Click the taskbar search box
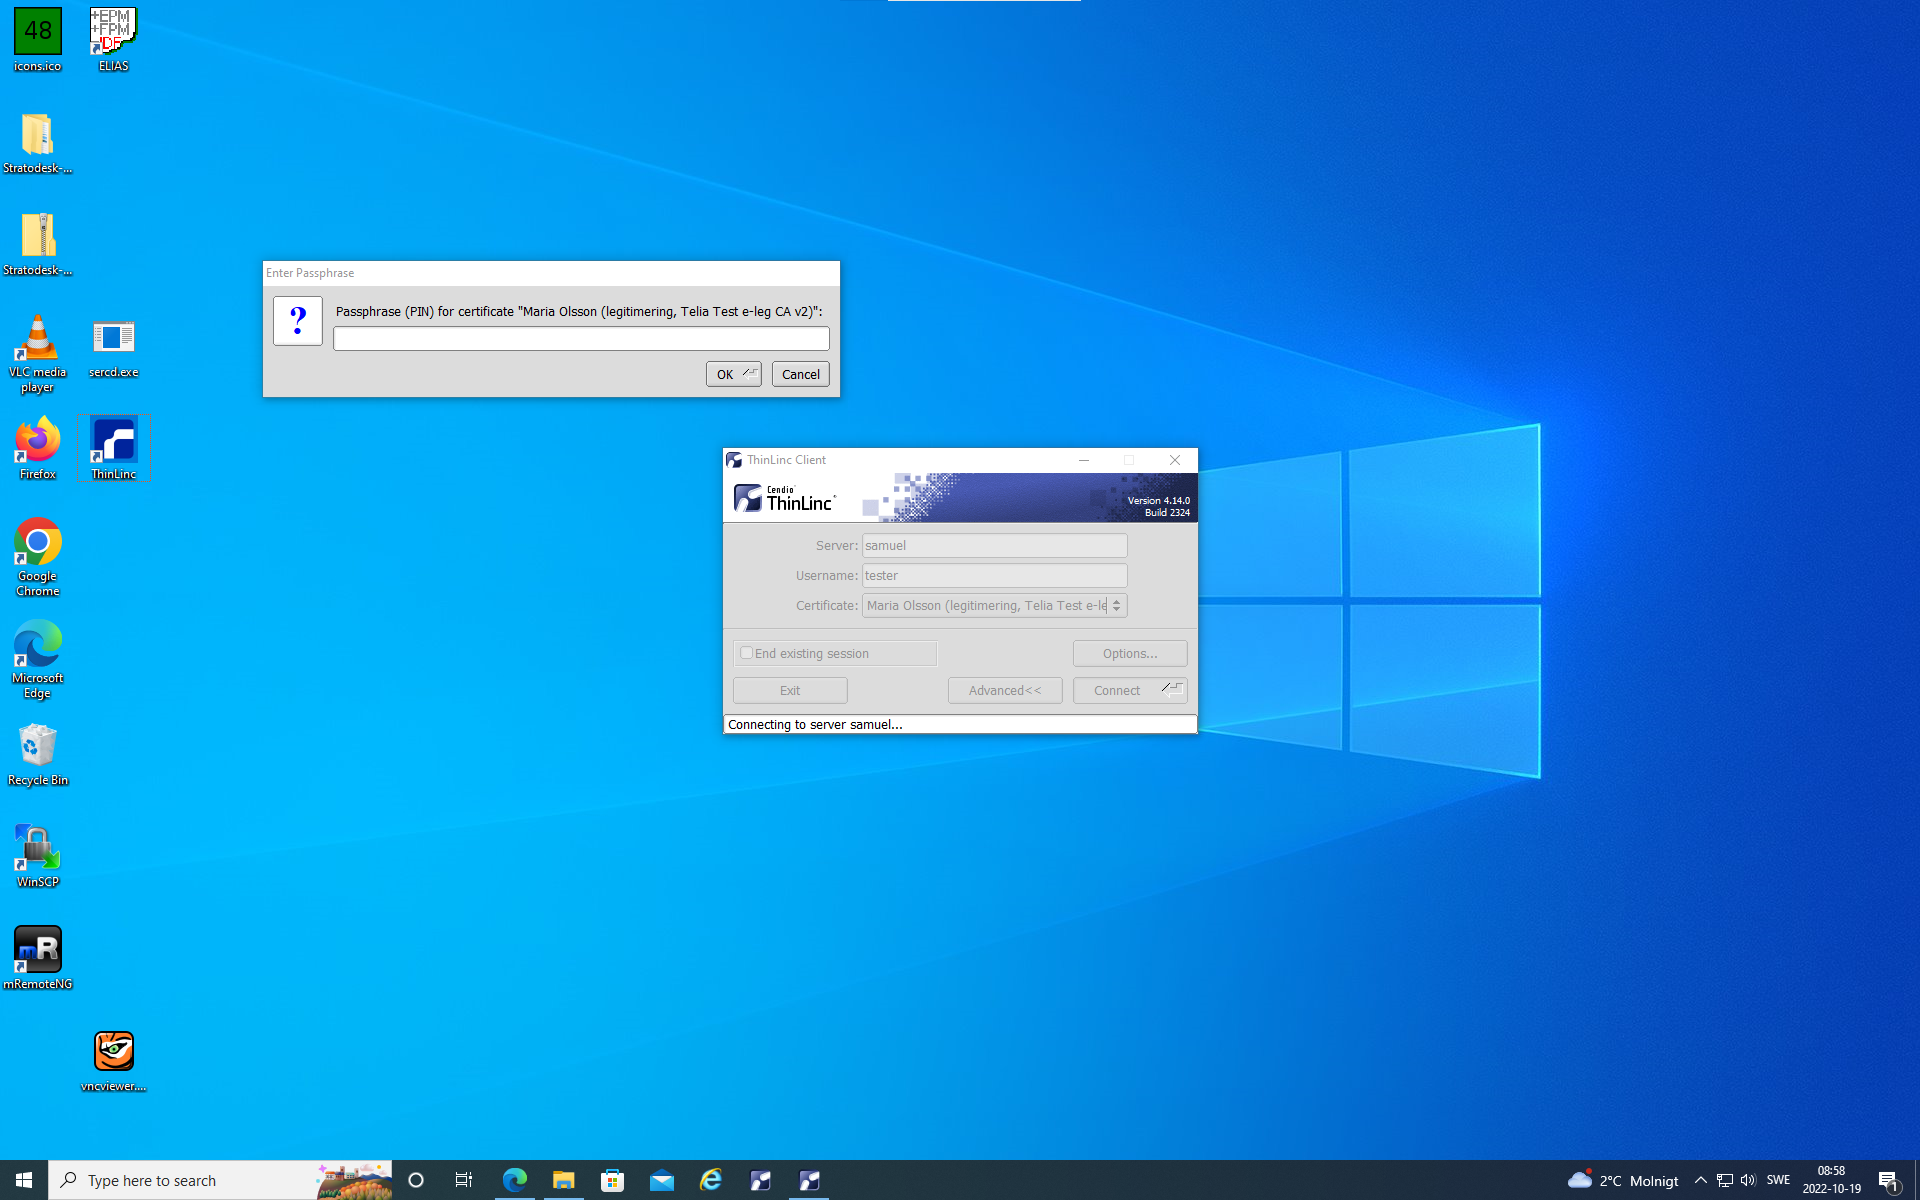The height and width of the screenshot is (1200, 1920). [220, 1180]
